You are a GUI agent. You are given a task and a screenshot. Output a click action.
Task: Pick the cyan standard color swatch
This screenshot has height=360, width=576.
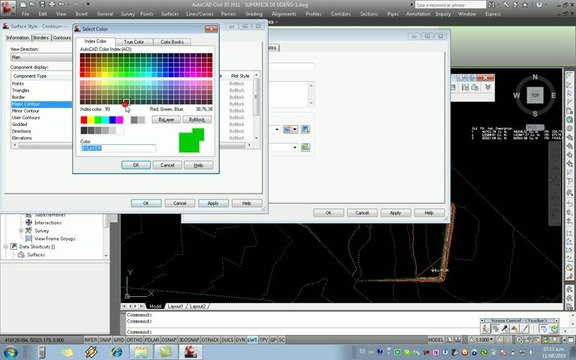click(105, 120)
